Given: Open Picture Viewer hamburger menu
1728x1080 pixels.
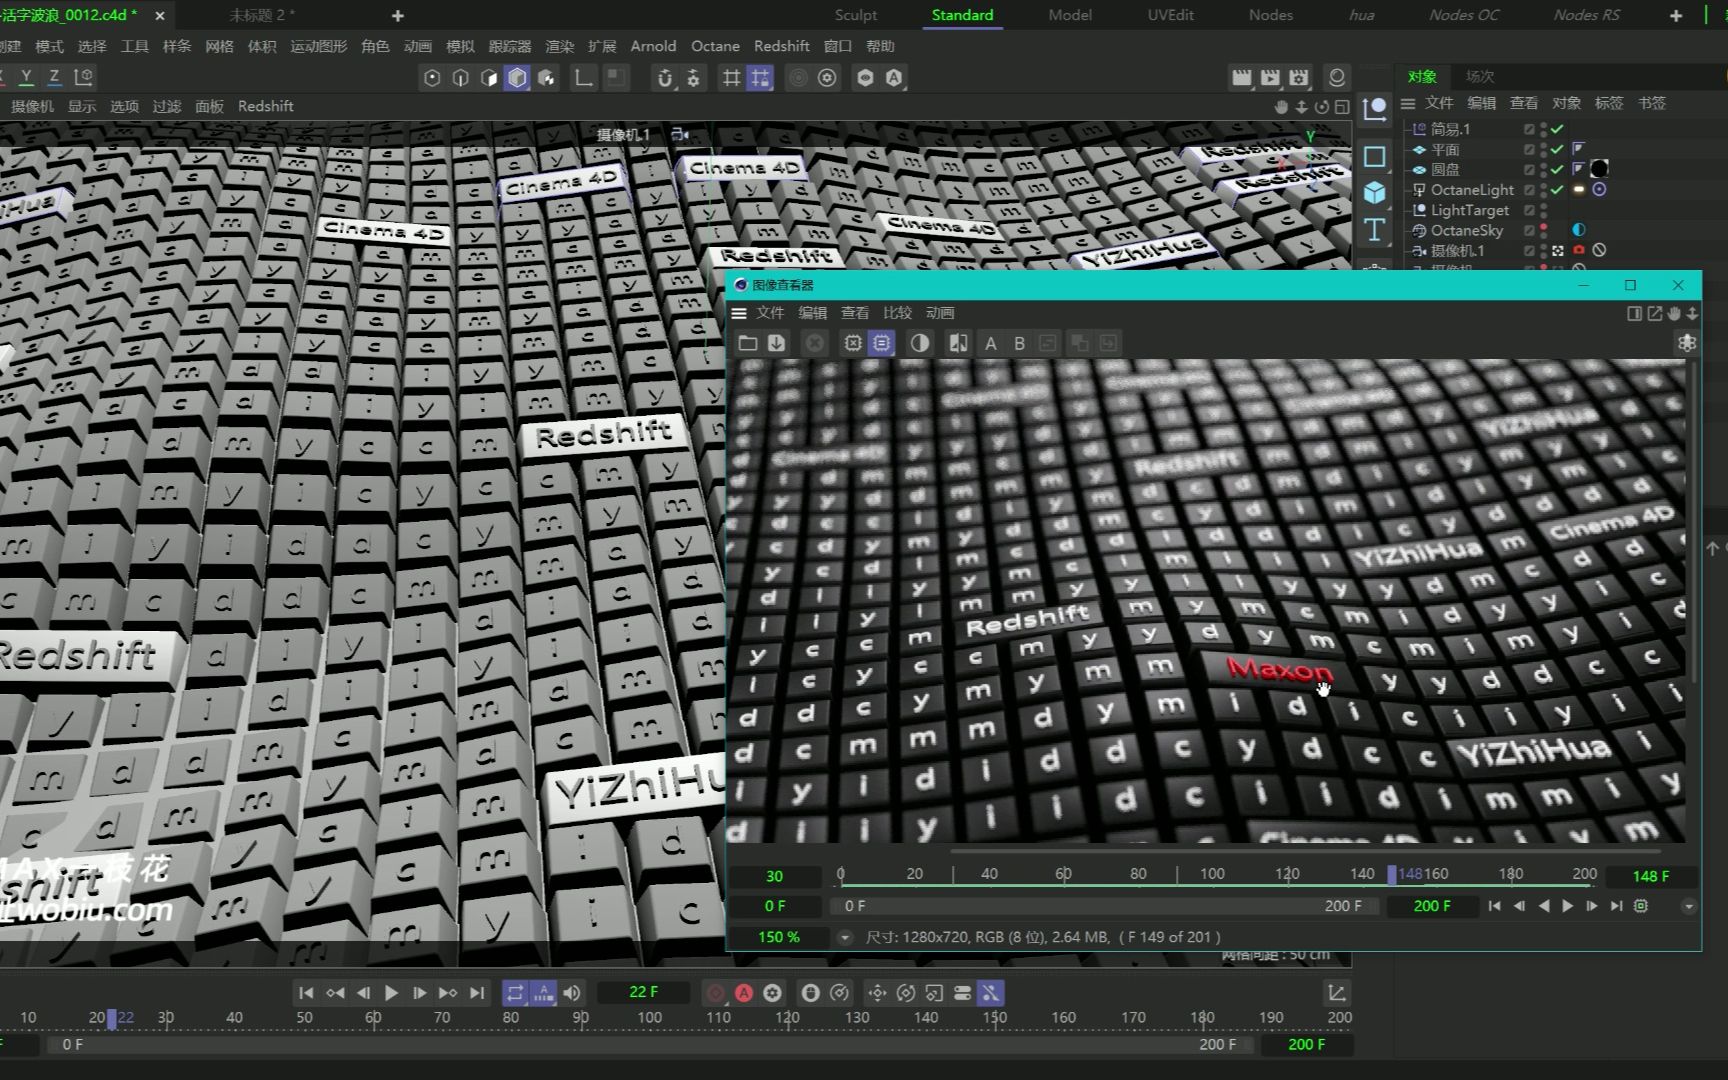Looking at the screenshot, I should coord(739,313).
